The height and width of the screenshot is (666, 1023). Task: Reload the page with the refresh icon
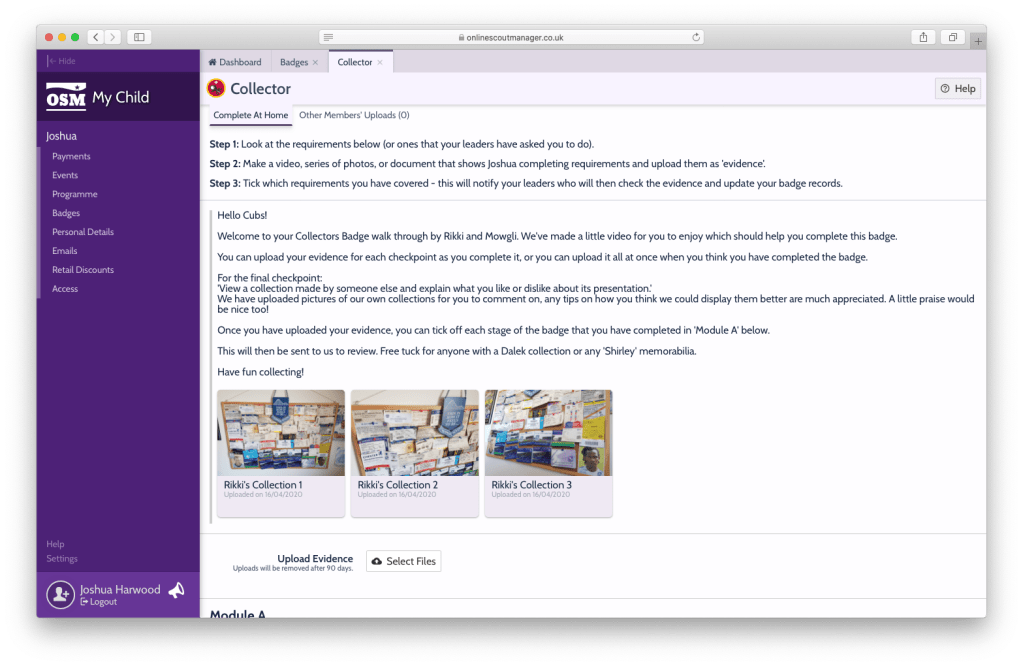(696, 37)
